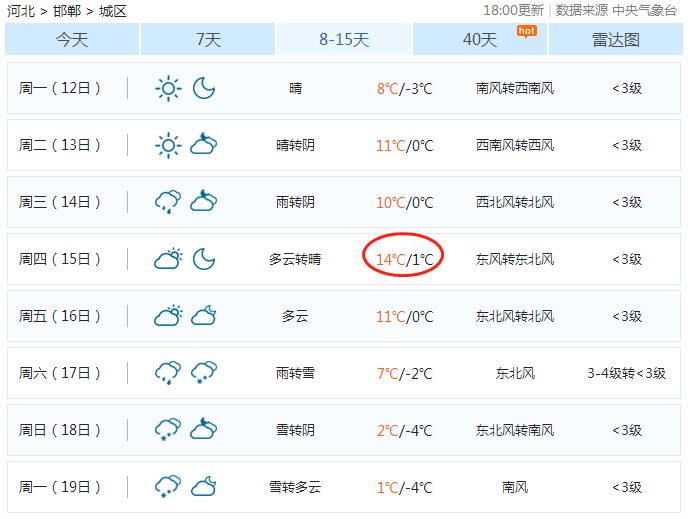Select the 8-15天 tab
Screen dimensions: 690x519
(x=344, y=40)
